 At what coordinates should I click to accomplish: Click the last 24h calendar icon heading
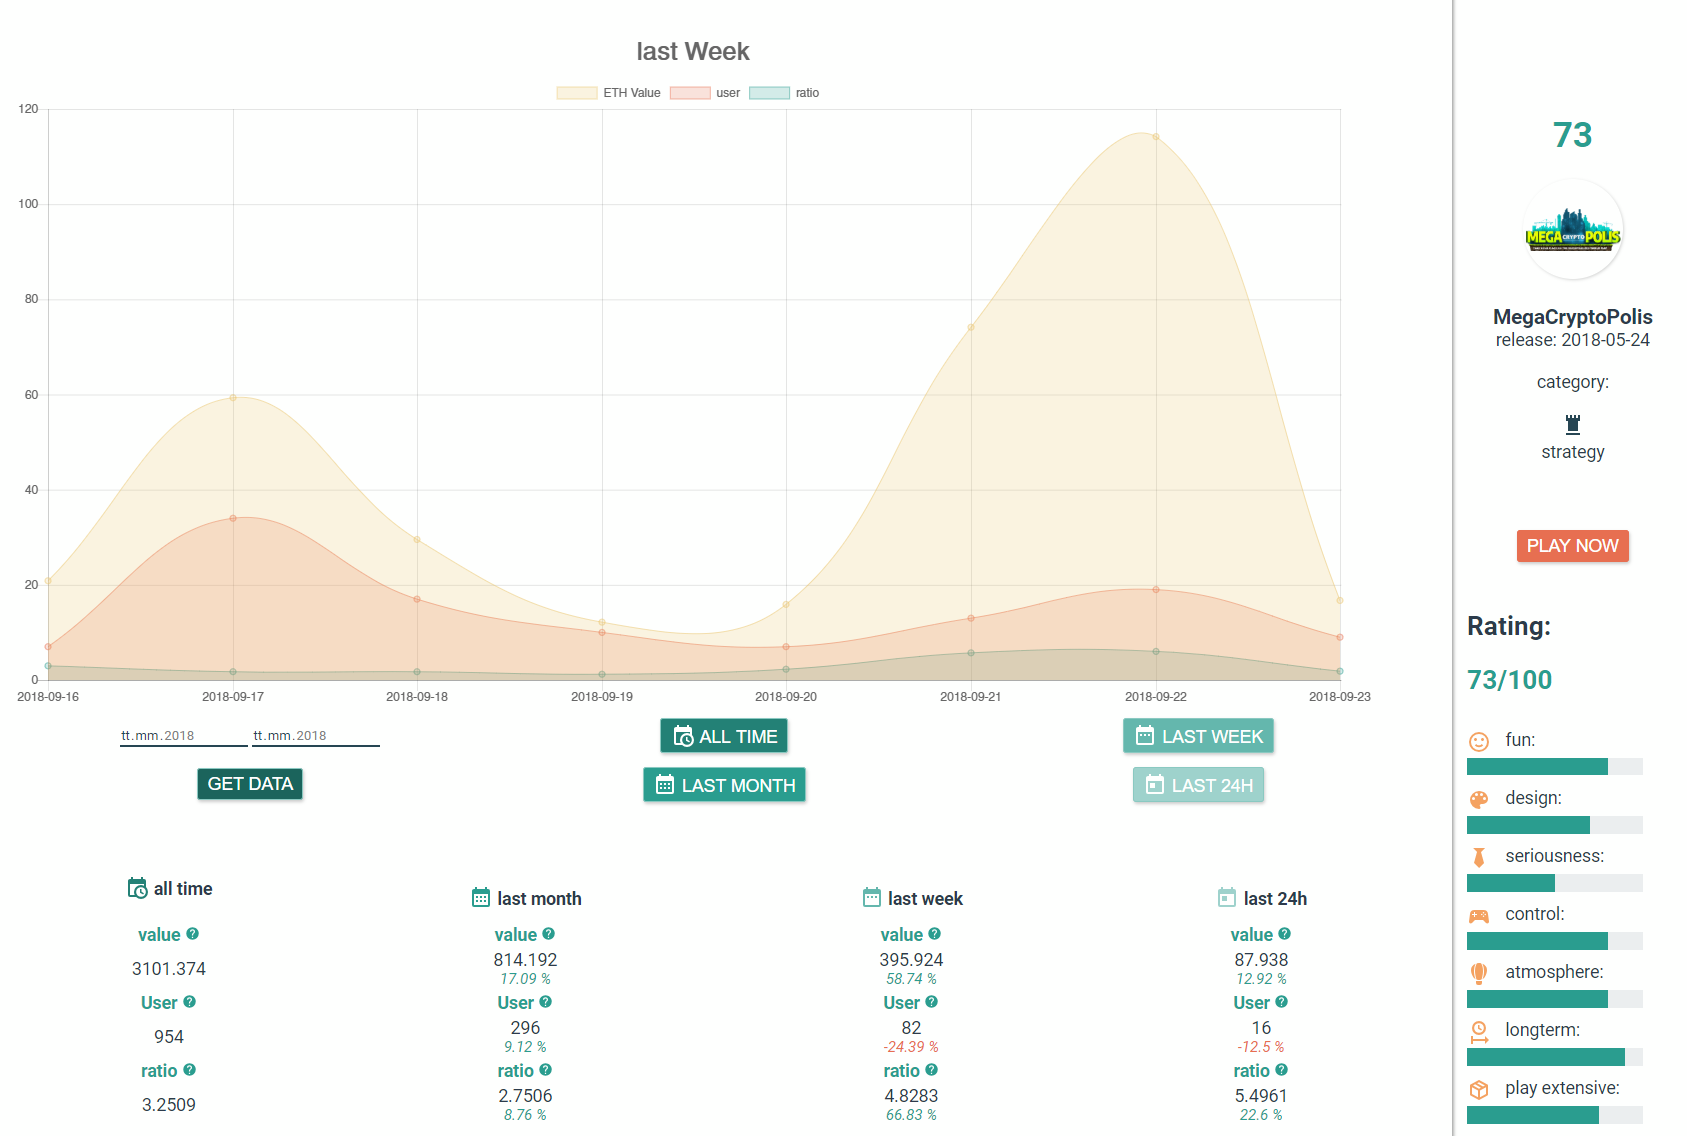[1227, 898]
